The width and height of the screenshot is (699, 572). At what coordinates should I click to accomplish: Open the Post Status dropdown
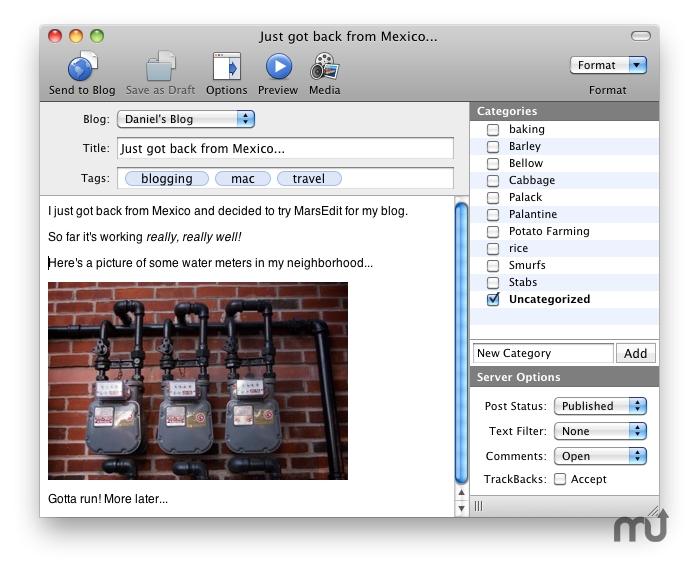click(x=601, y=406)
